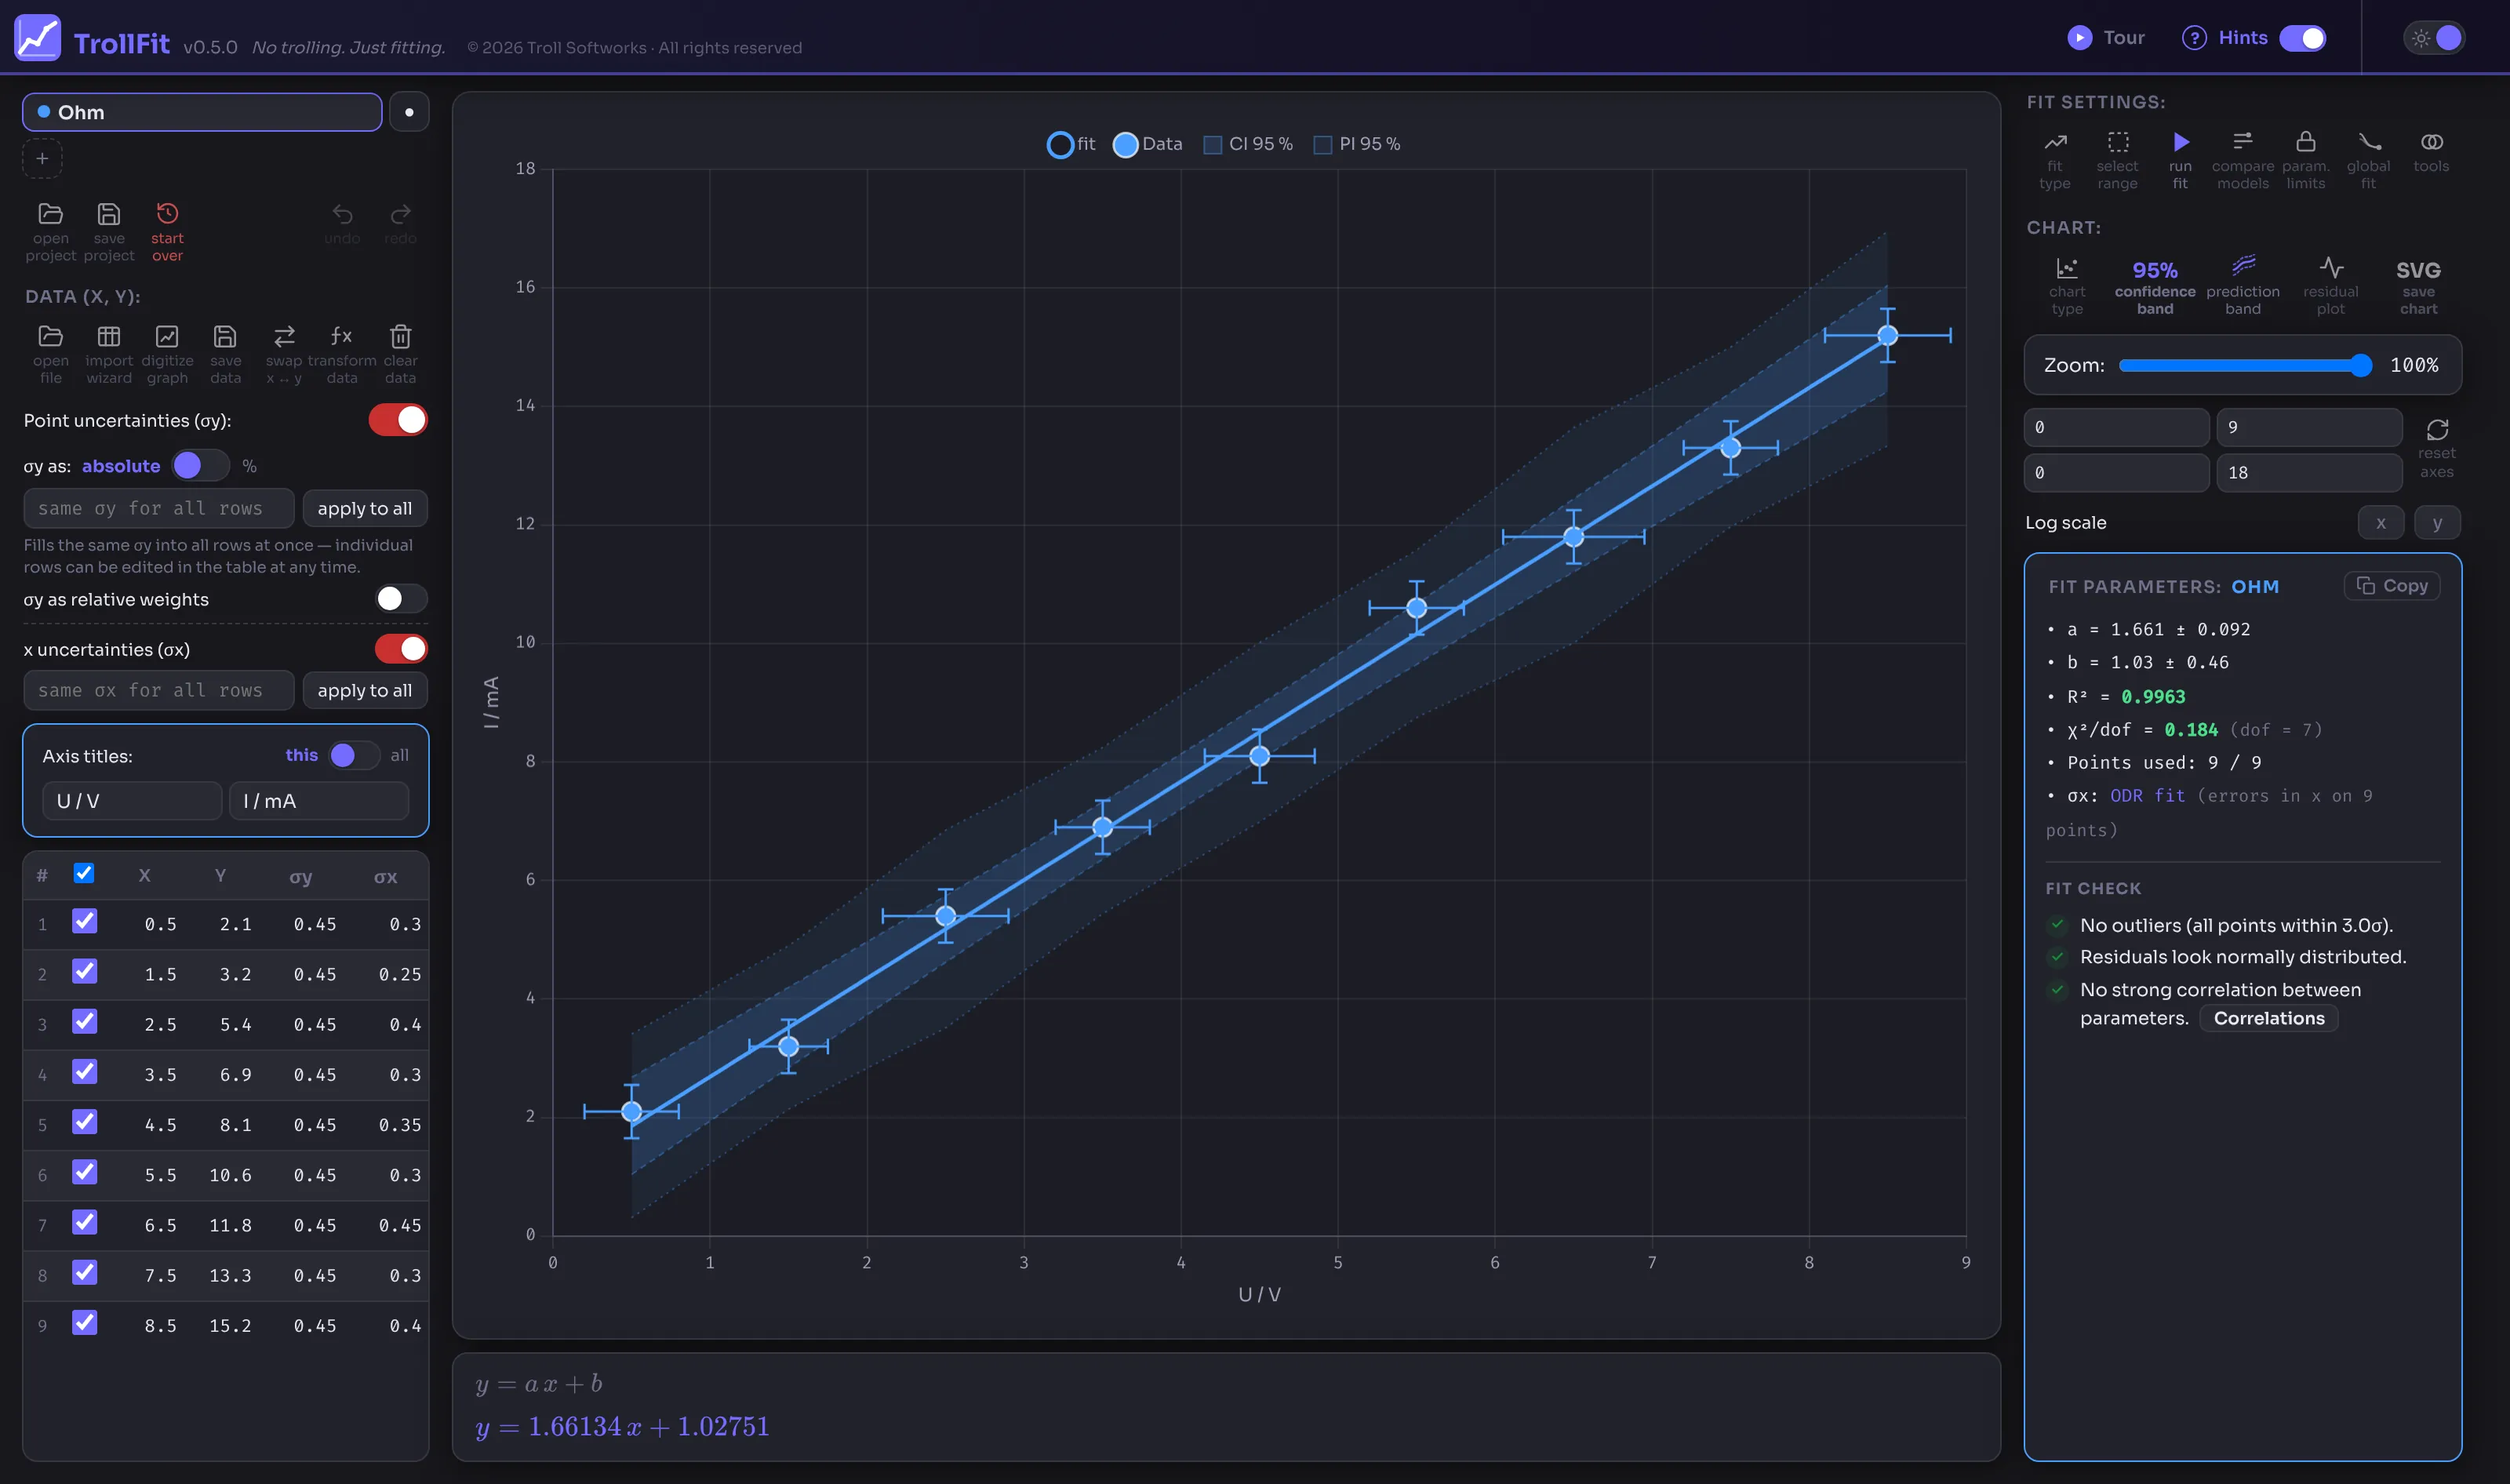Add a new dataset with plus button
The image size is (2510, 1484).
pyautogui.click(x=42, y=158)
